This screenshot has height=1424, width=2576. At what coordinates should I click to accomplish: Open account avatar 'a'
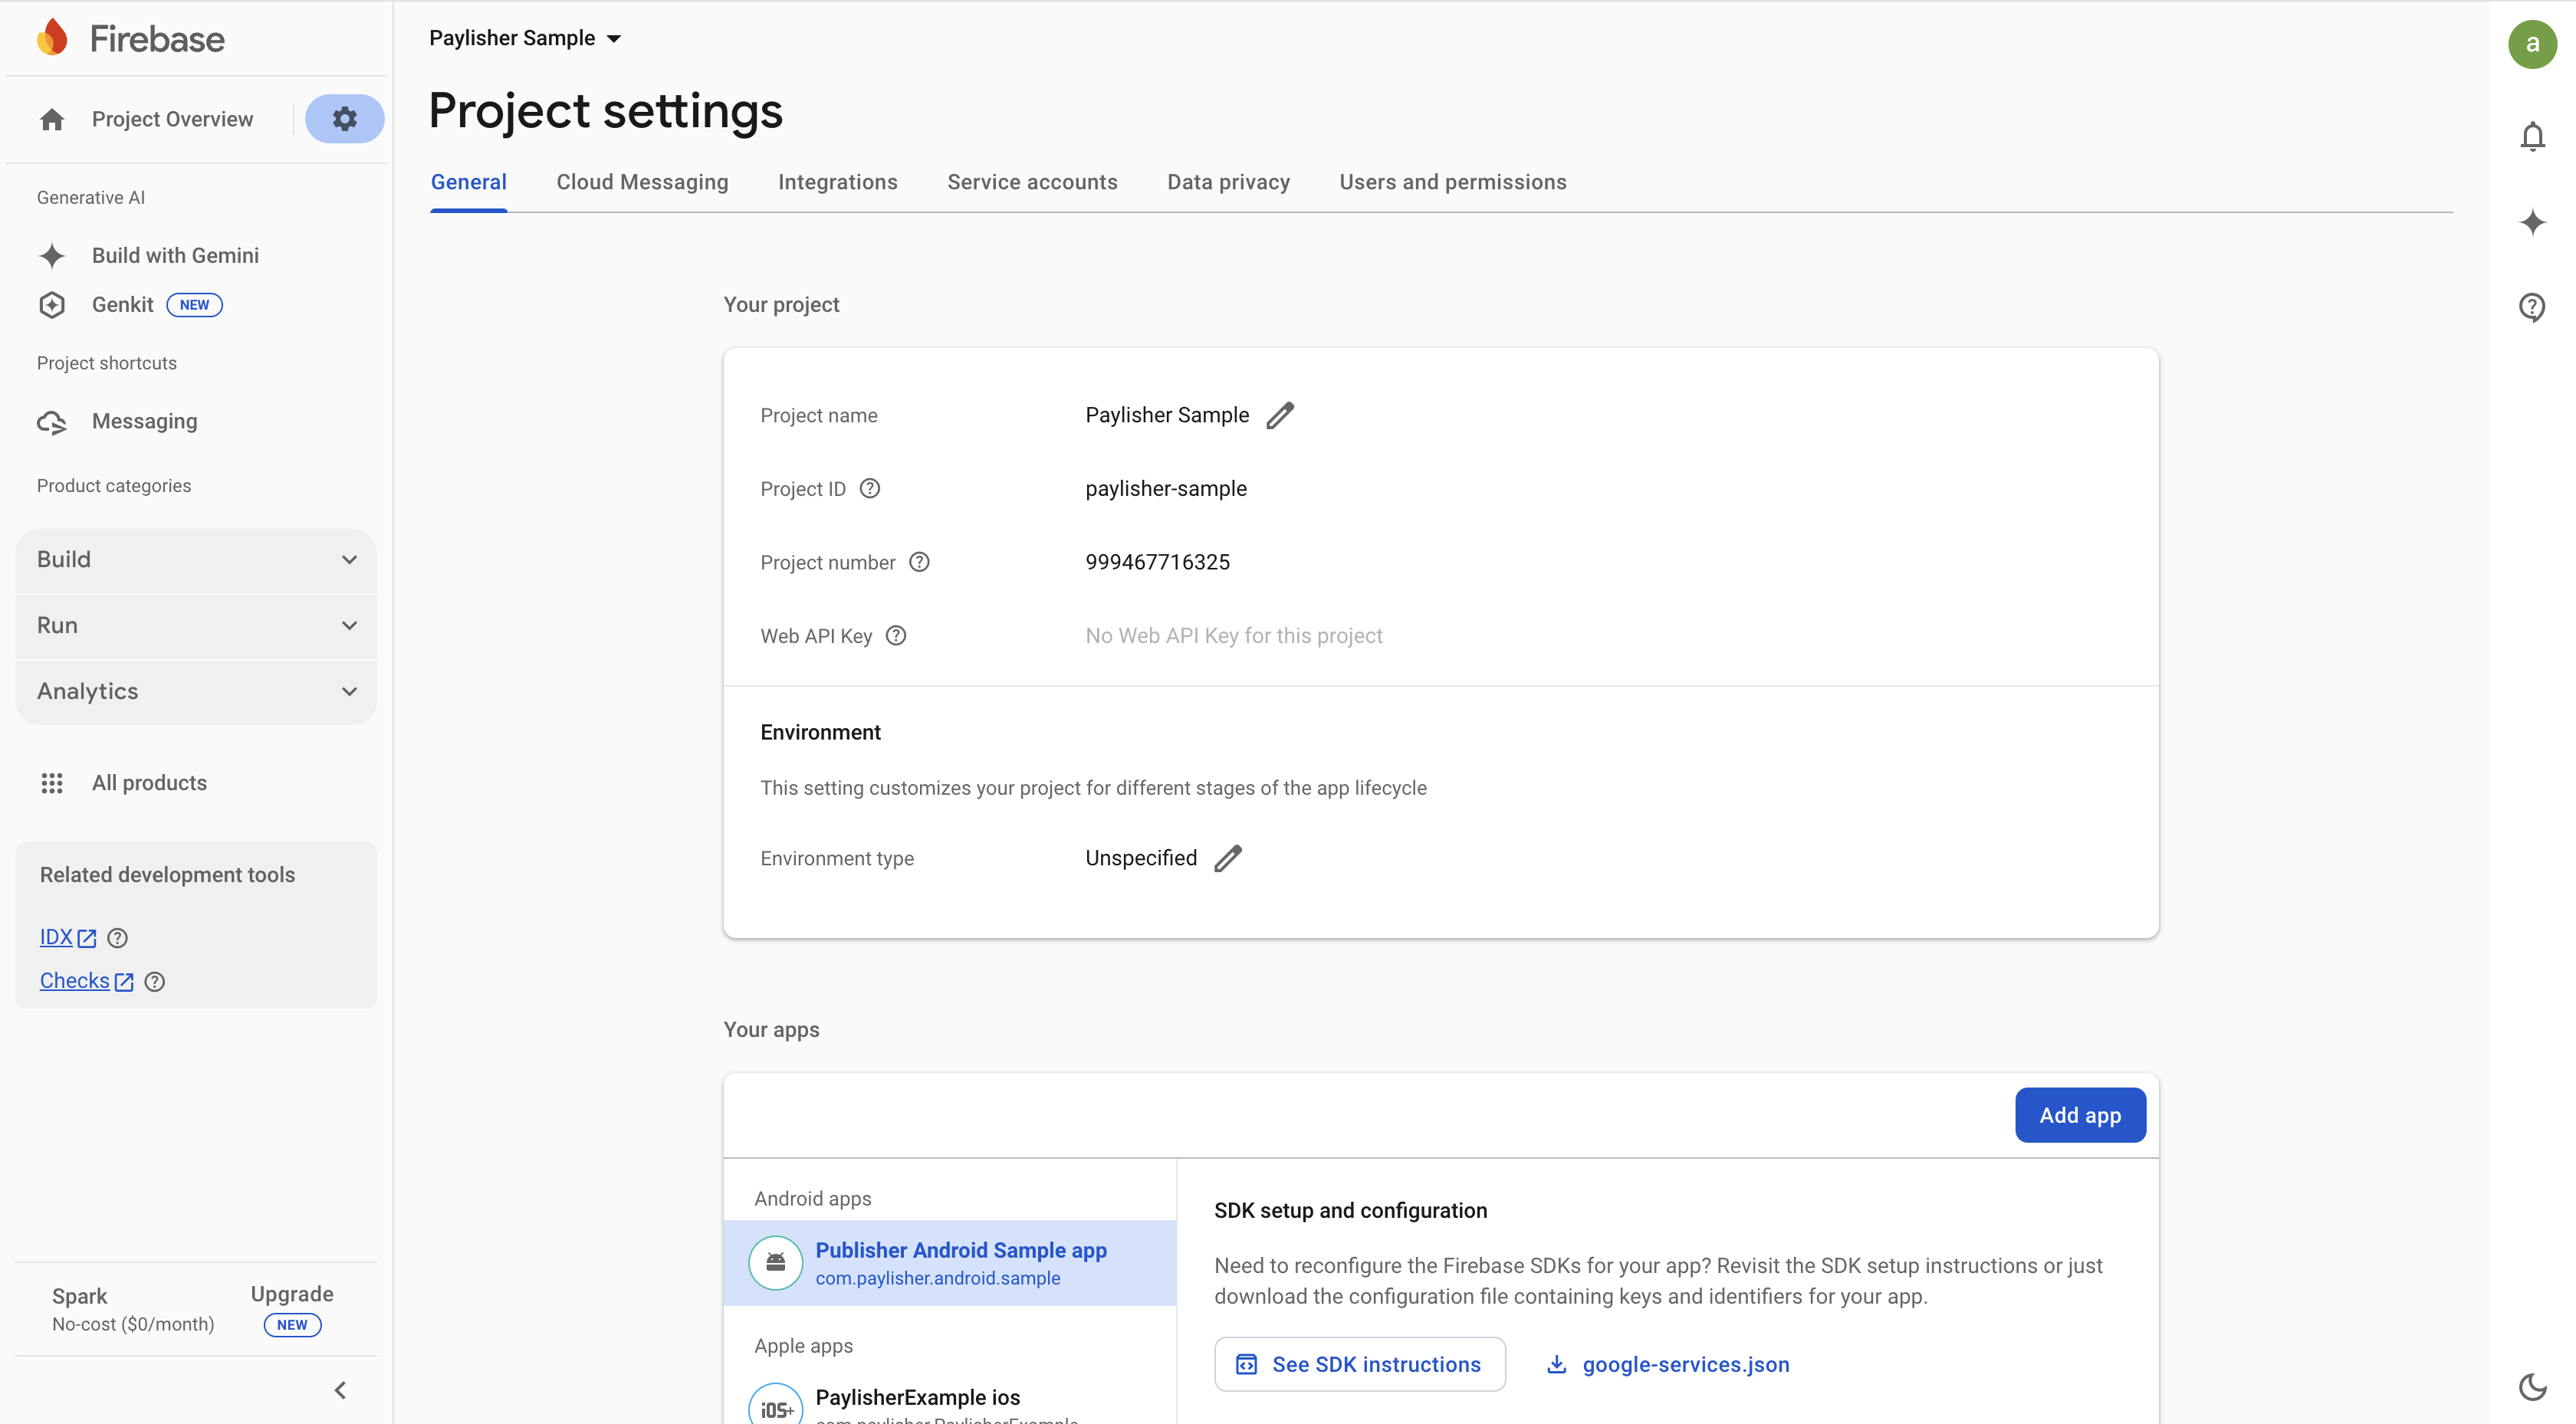[x=2532, y=44]
